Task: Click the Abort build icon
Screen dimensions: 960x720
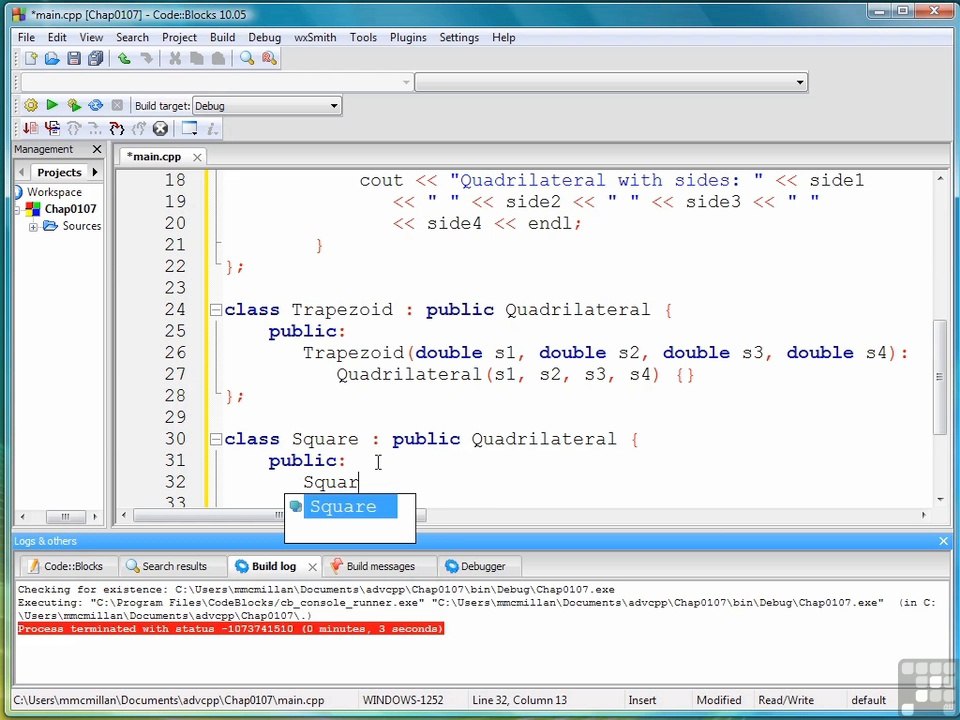Action: pyautogui.click(x=118, y=105)
